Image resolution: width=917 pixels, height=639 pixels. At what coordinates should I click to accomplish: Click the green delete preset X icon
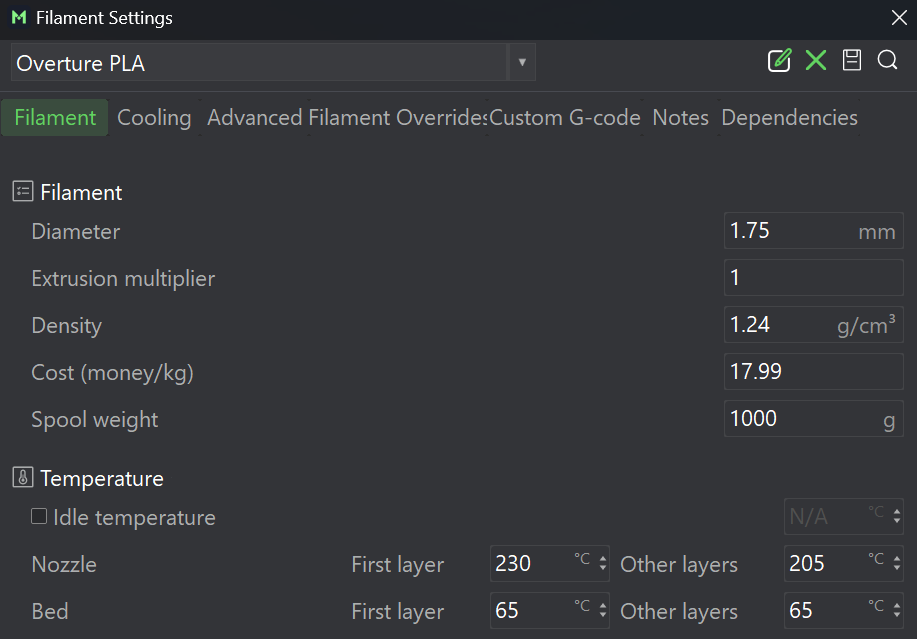[816, 60]
